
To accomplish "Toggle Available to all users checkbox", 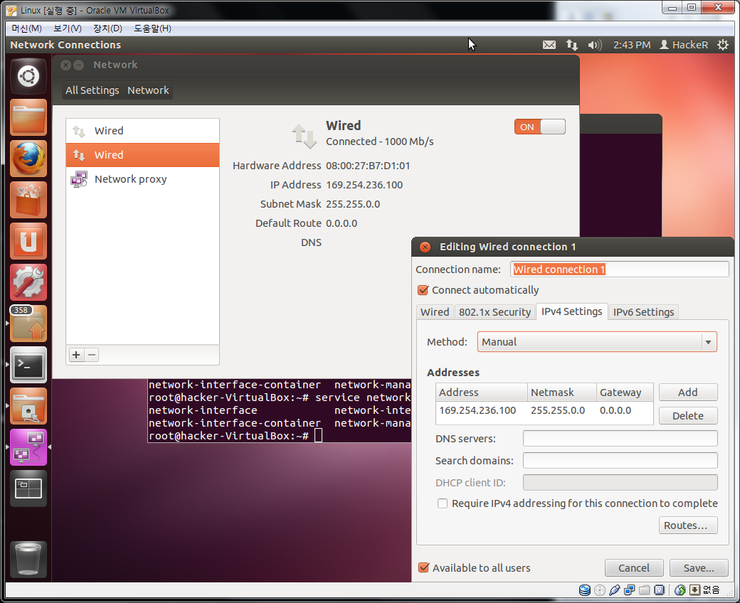I will click(424, 568).
